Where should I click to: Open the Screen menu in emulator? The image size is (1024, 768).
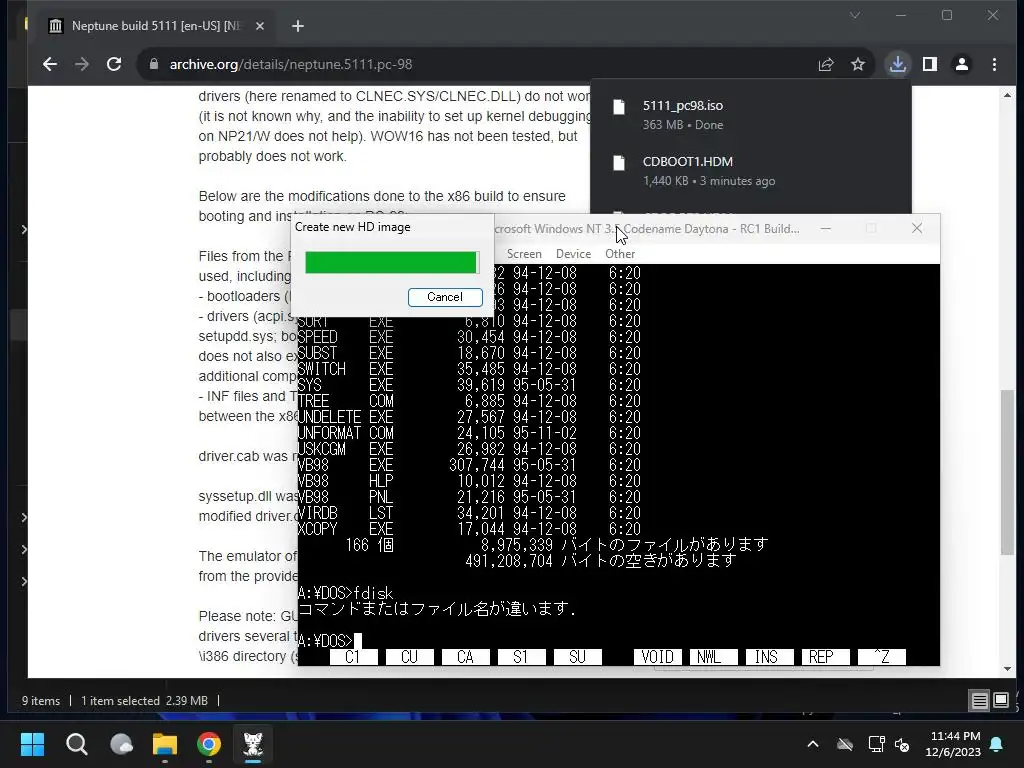pos(524,254)
